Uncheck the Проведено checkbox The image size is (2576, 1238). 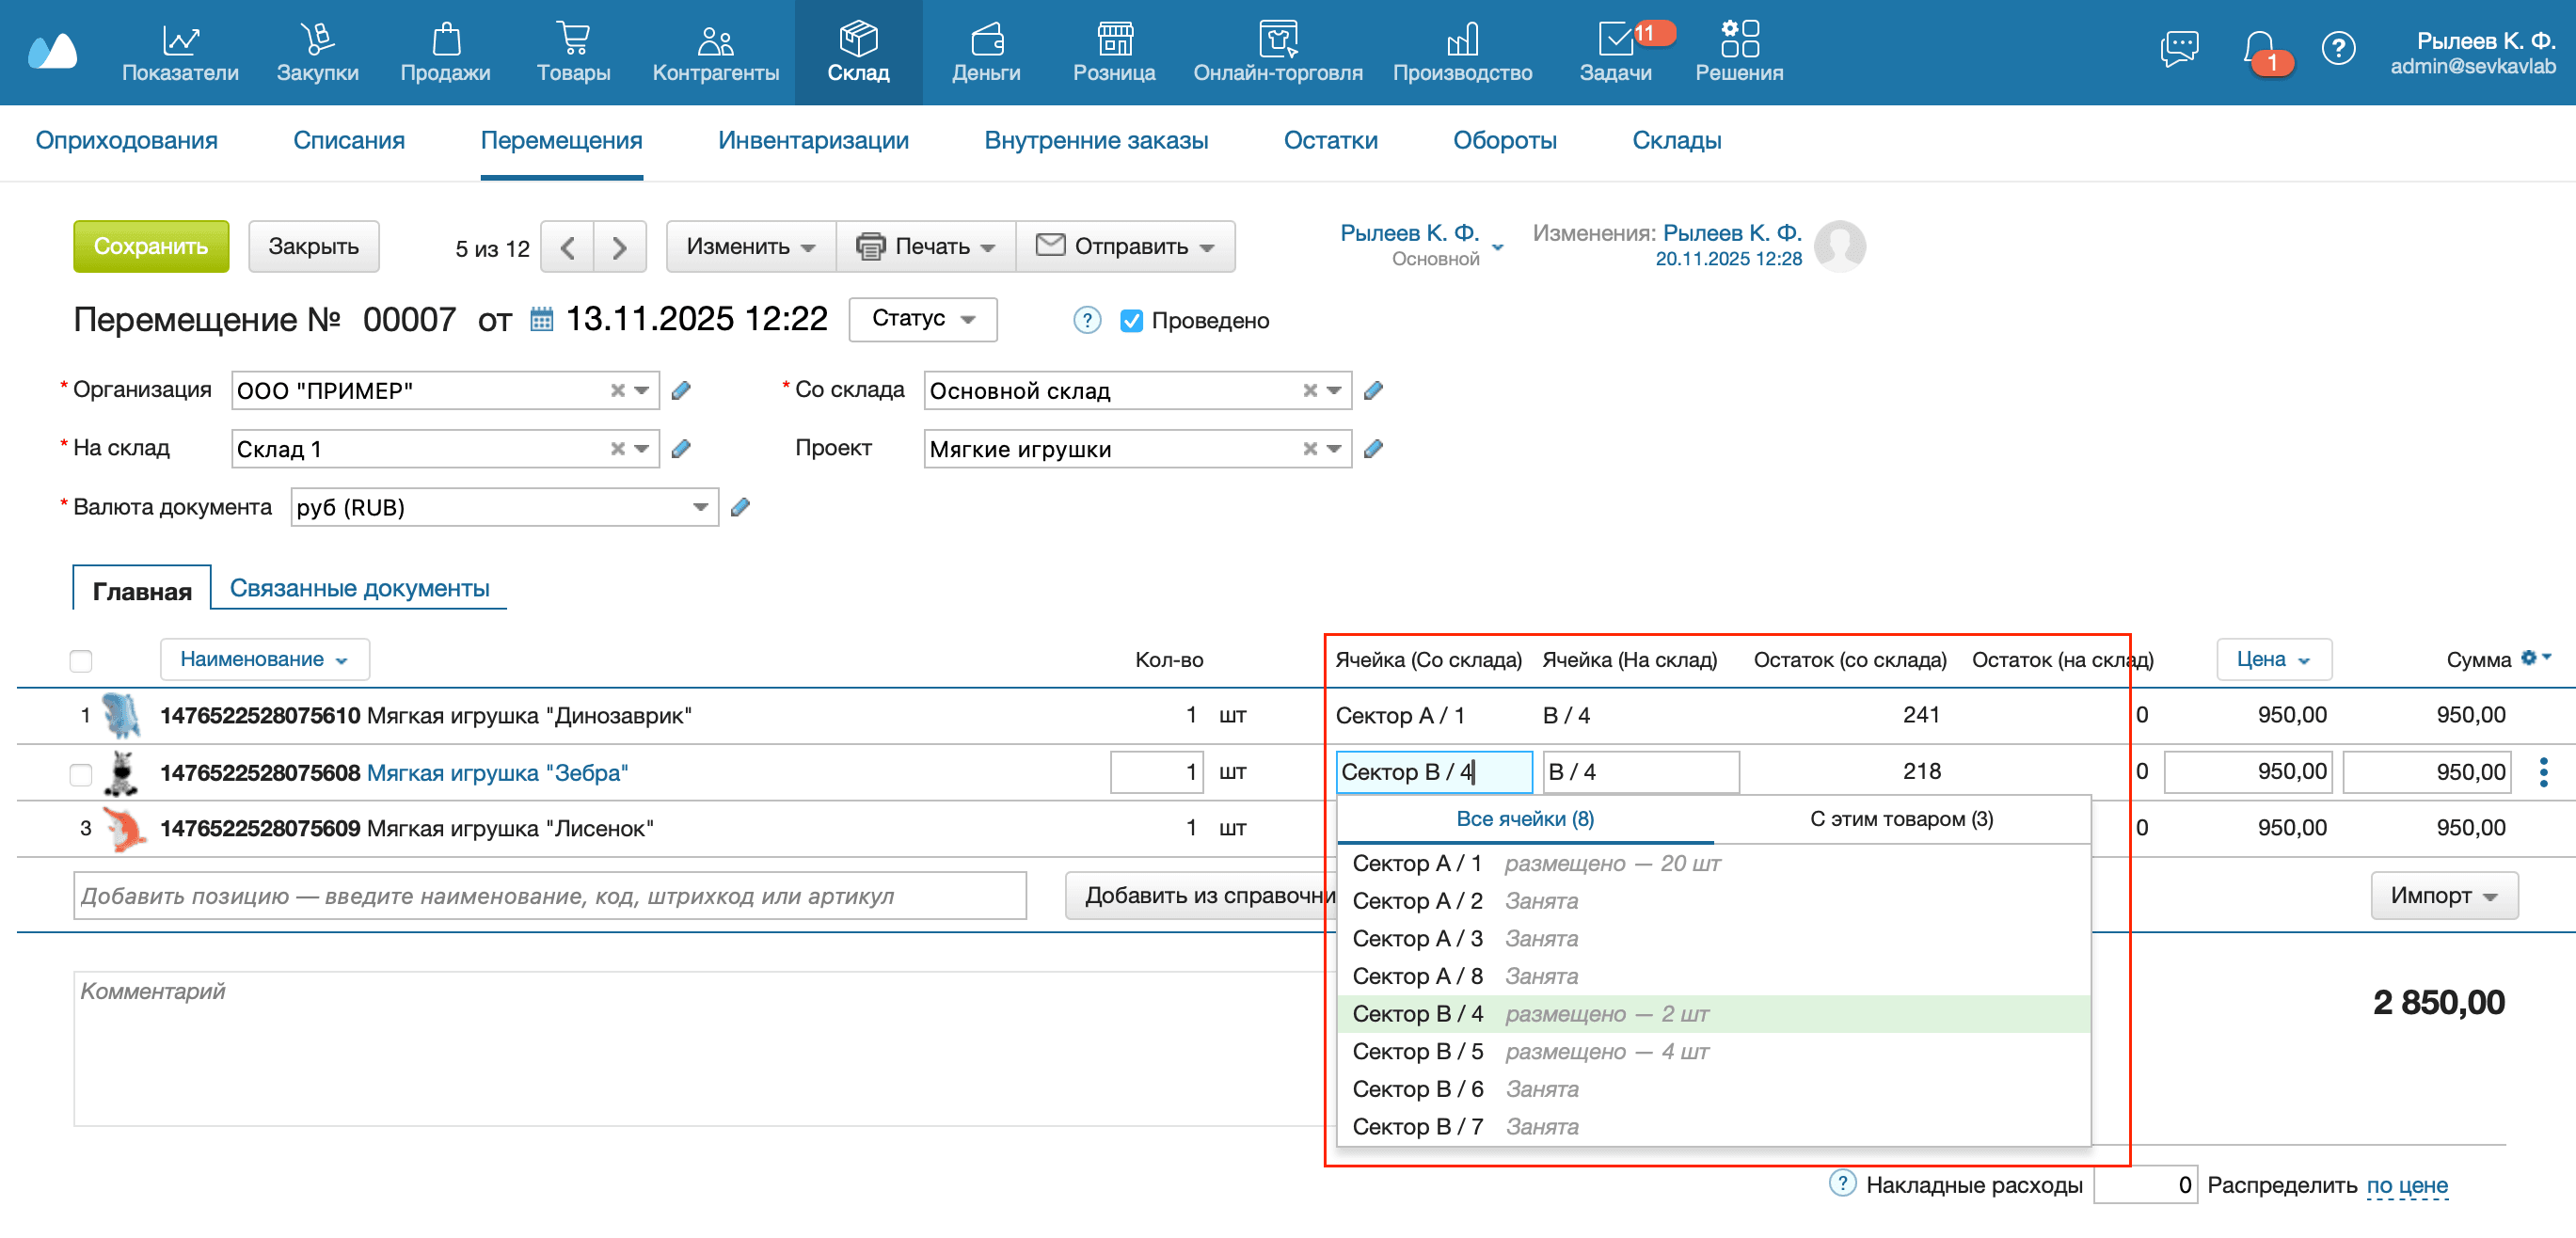click(x=1131, y=321)
